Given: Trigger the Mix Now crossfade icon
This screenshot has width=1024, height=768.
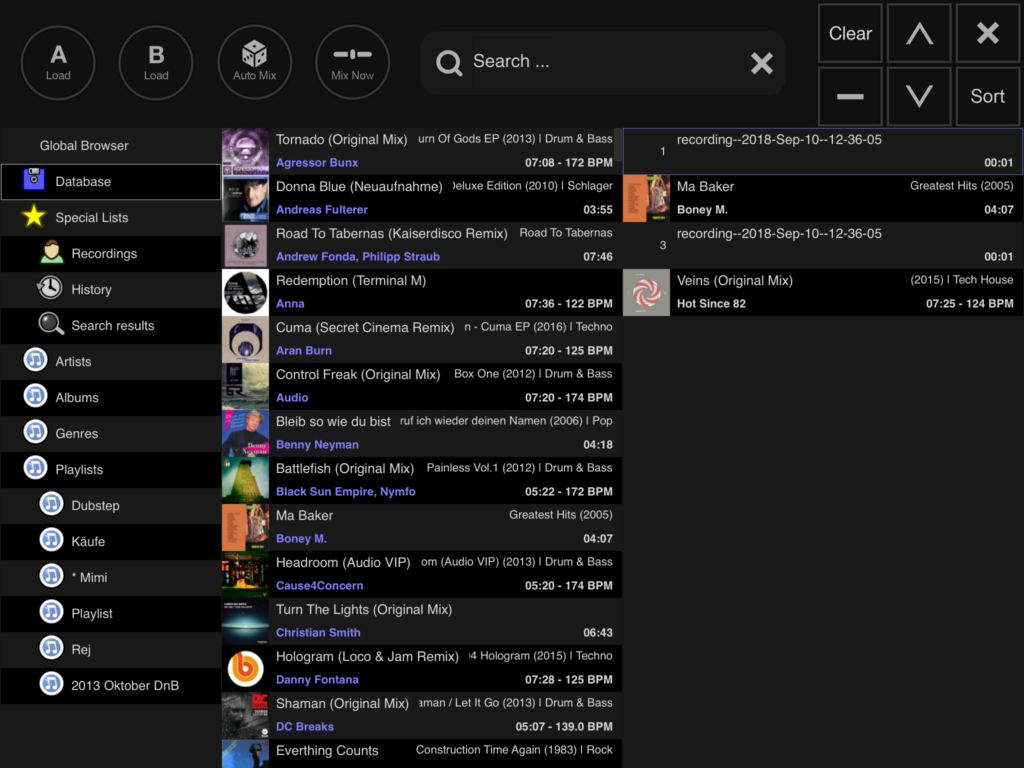Looking at the screenshot, I should pos(352,62).
